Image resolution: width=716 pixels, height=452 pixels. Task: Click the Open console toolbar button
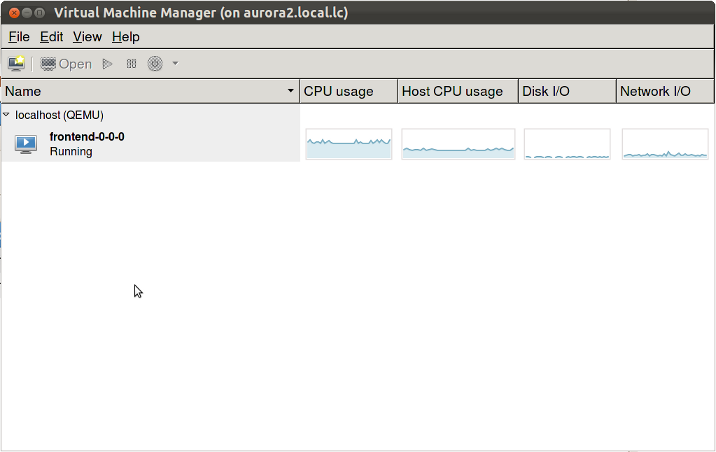click(66, 63)
